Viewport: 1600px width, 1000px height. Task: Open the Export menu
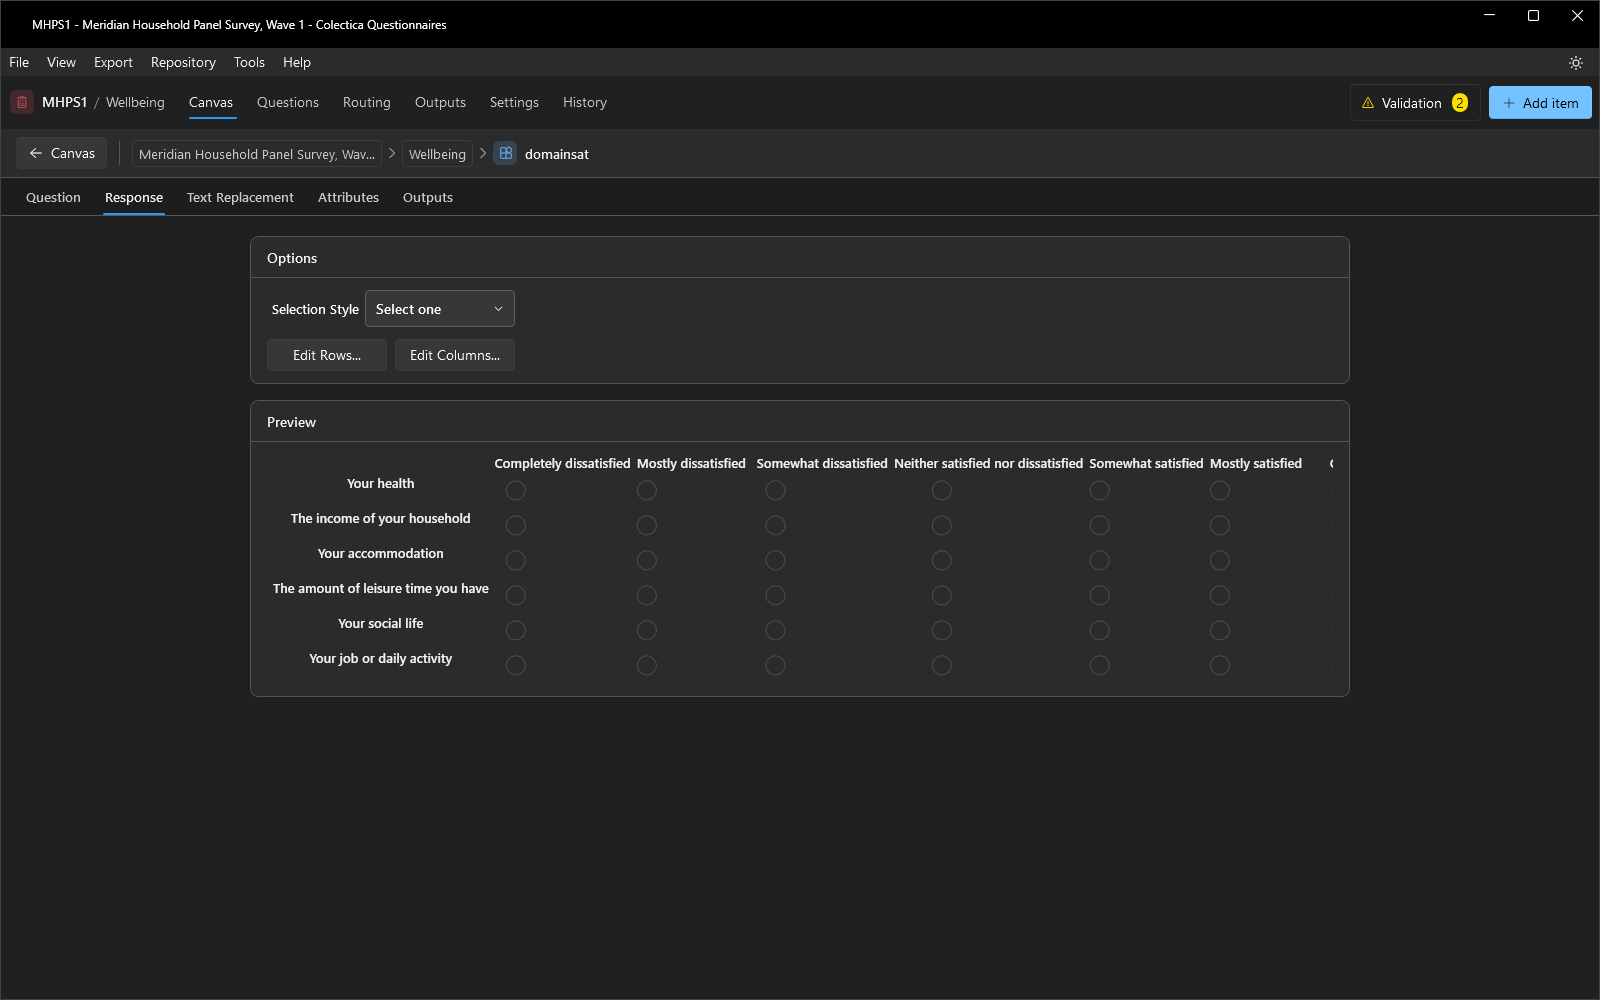click(113, 62)
